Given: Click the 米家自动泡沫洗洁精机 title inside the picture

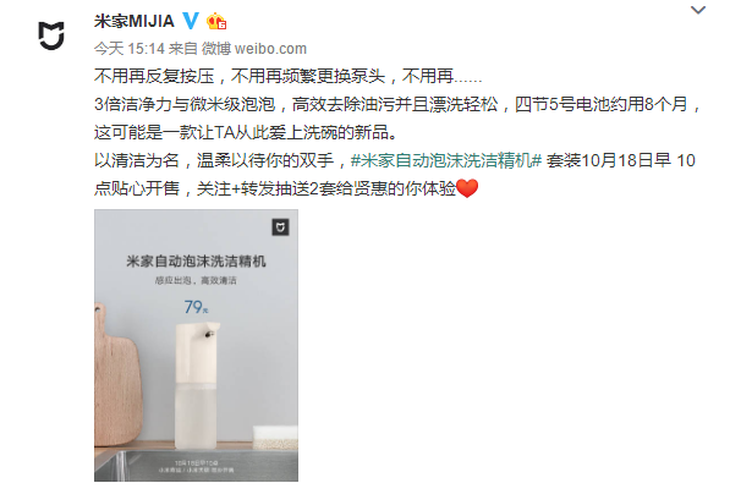Looking at the screenshot, I should (x=196, y=261).
